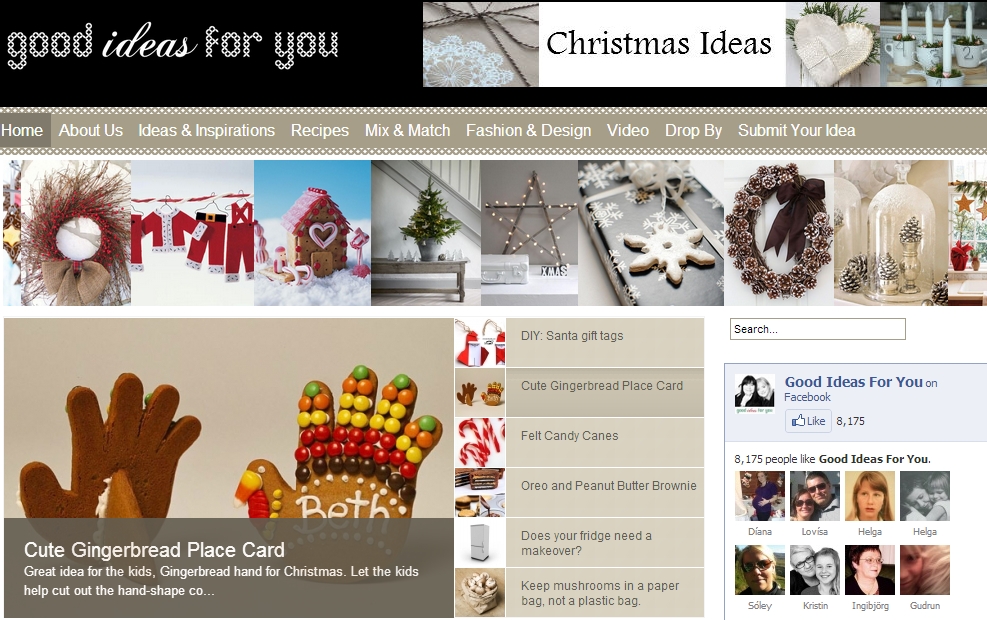987x620 pixels.
Task: Click the good ideas for you logo
Action: pos(172,45)
